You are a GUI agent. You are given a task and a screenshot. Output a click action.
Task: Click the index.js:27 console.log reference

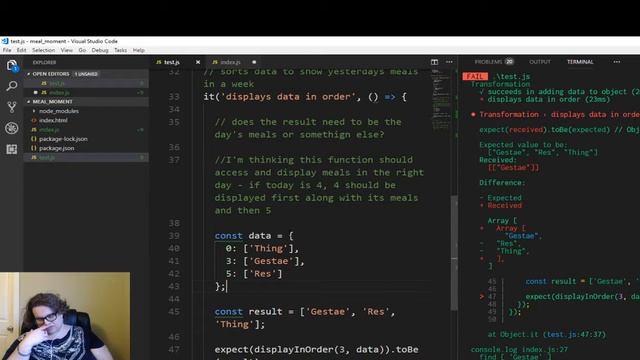[544, 350]
